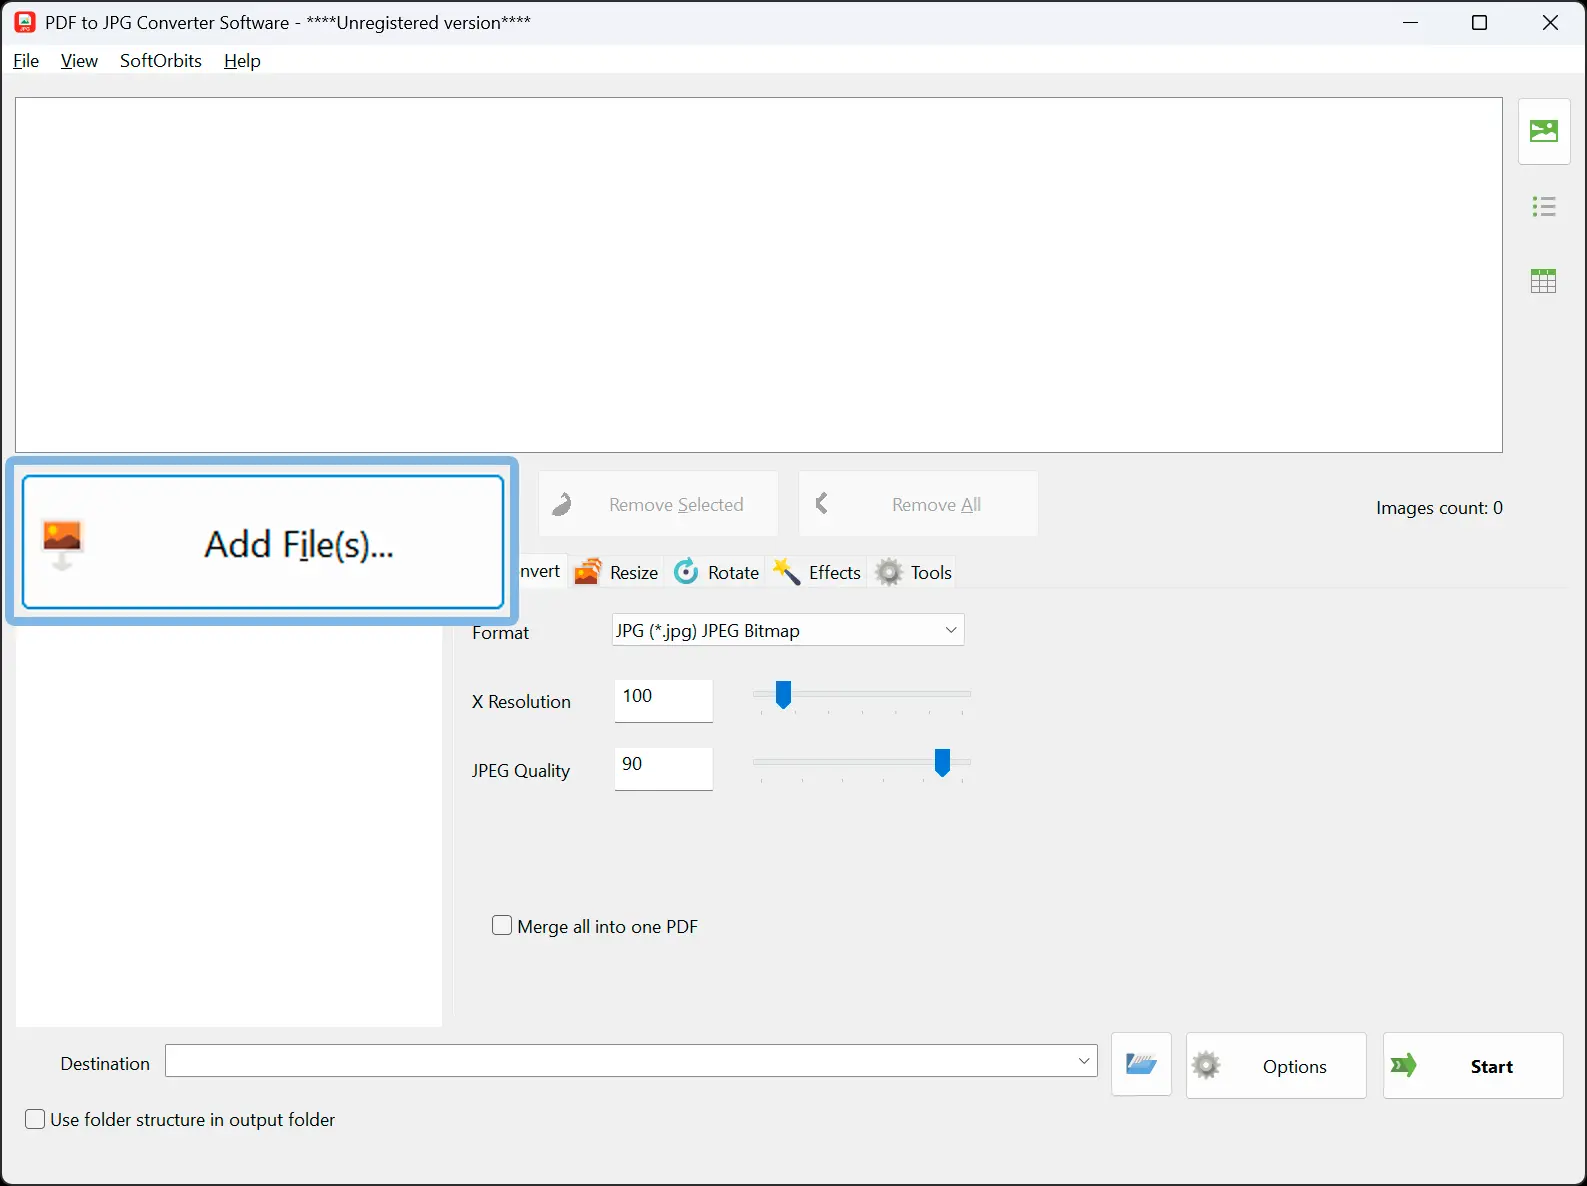This screenshot has width=1587, height=1186.
Task: Click the JPEG Quality slider handle
Action: [x=942, y=763]
